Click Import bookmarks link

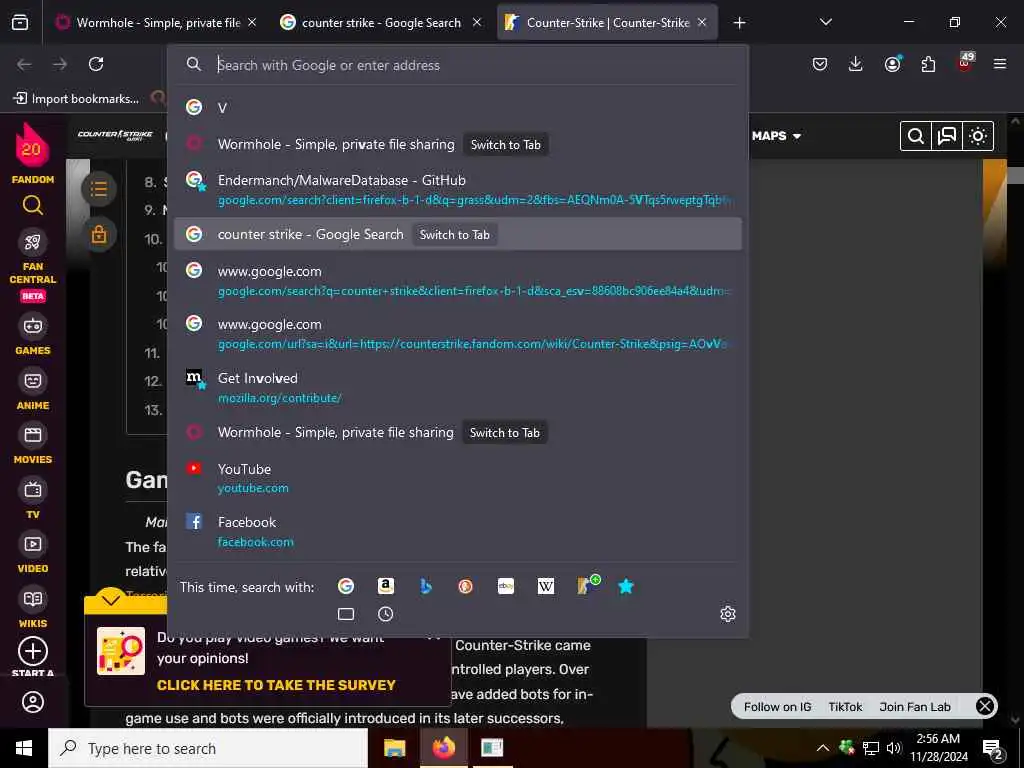[x=76, y=99]
